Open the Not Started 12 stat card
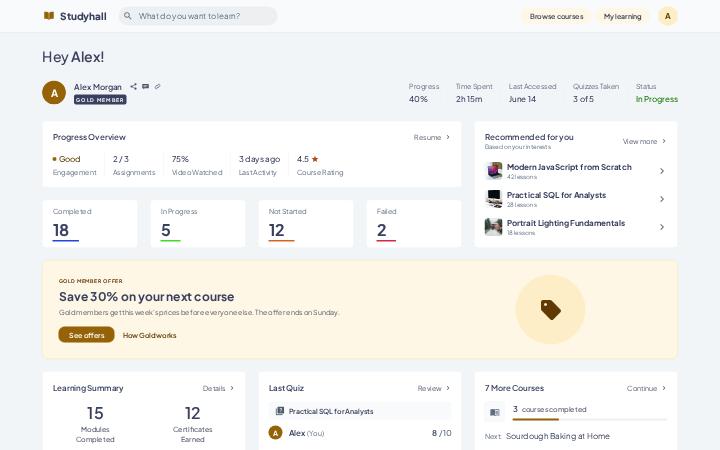This screenshot has width=720, height=450. point(306,224)
